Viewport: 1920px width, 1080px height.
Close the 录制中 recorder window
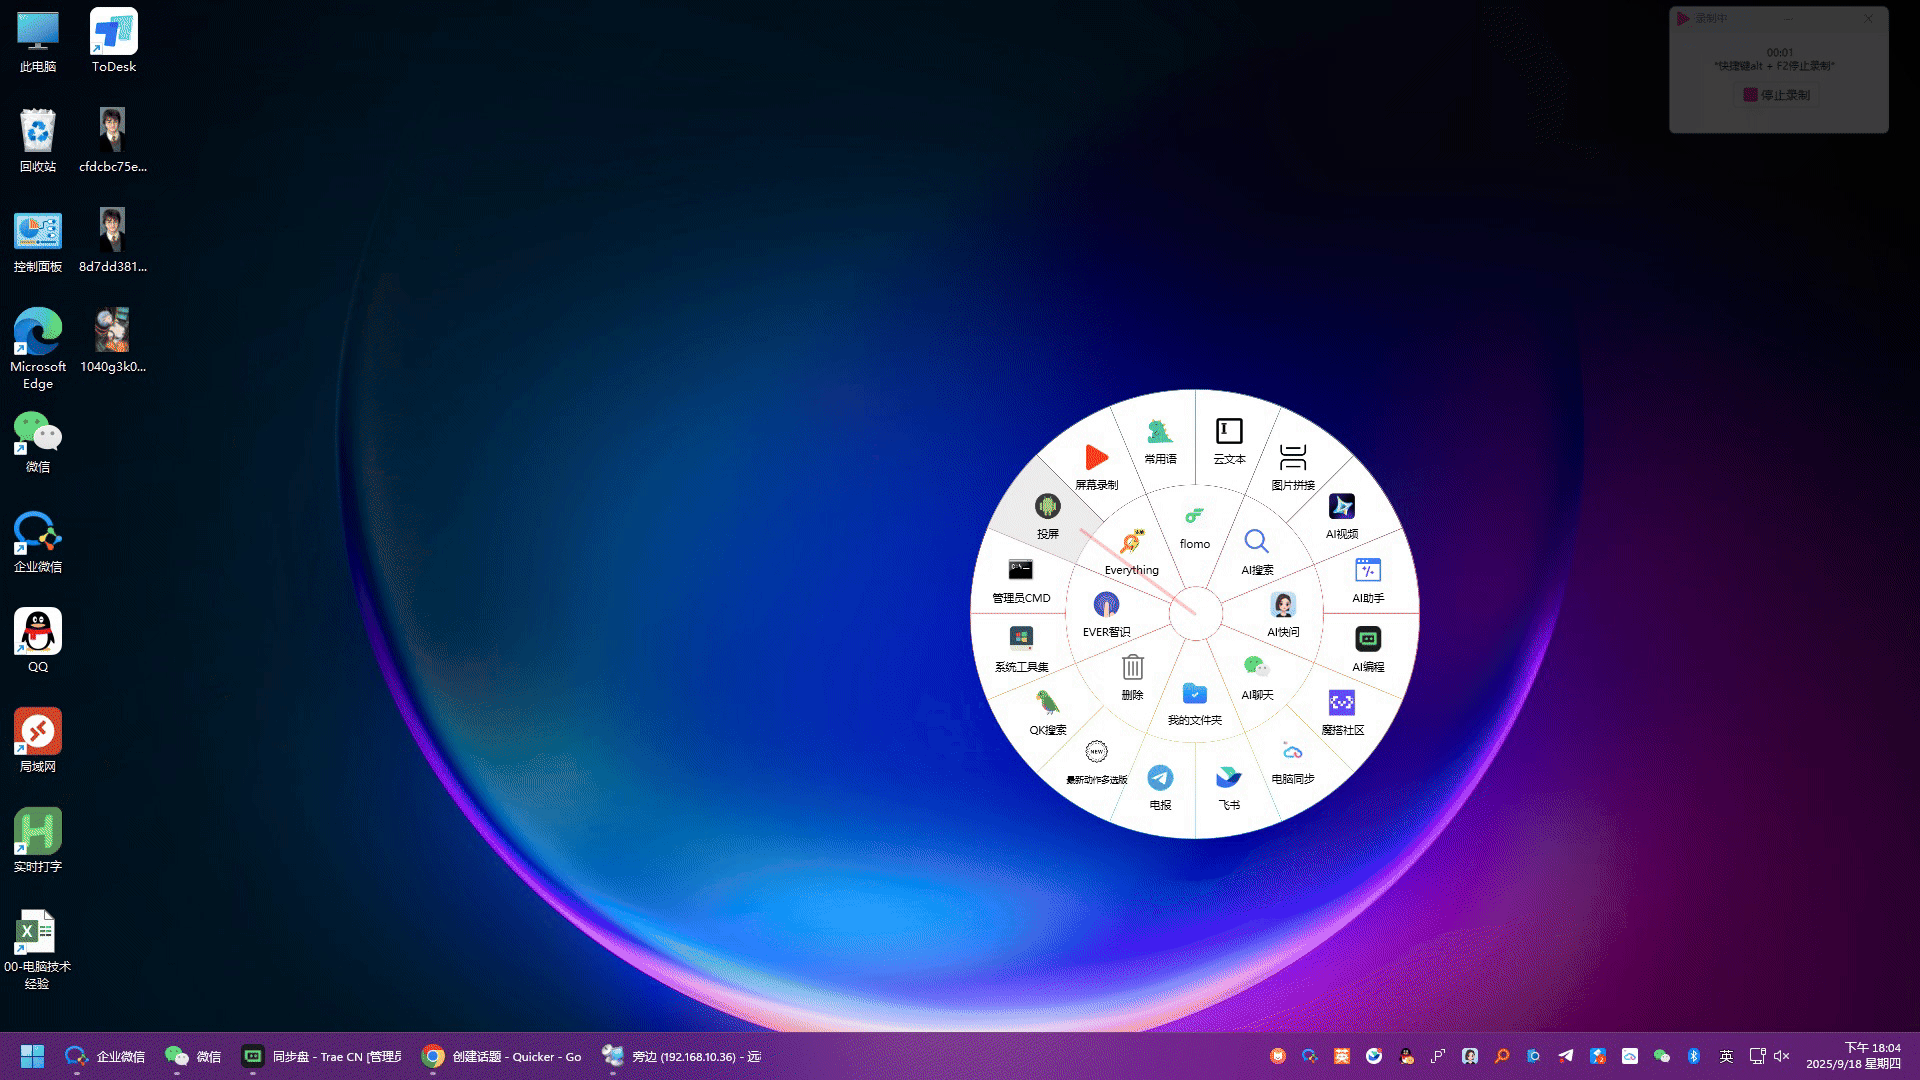(1867, 18)
